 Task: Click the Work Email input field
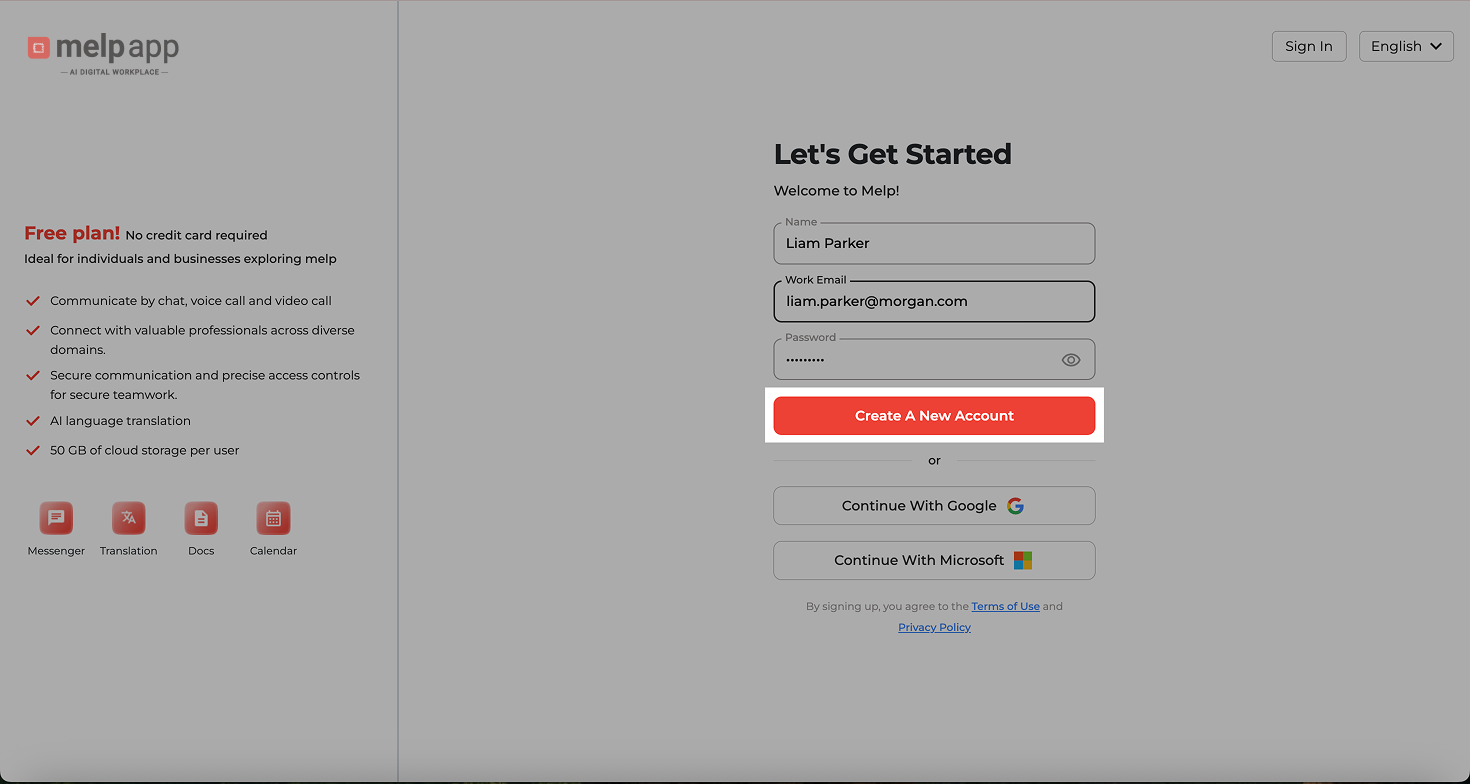point(933,301)
